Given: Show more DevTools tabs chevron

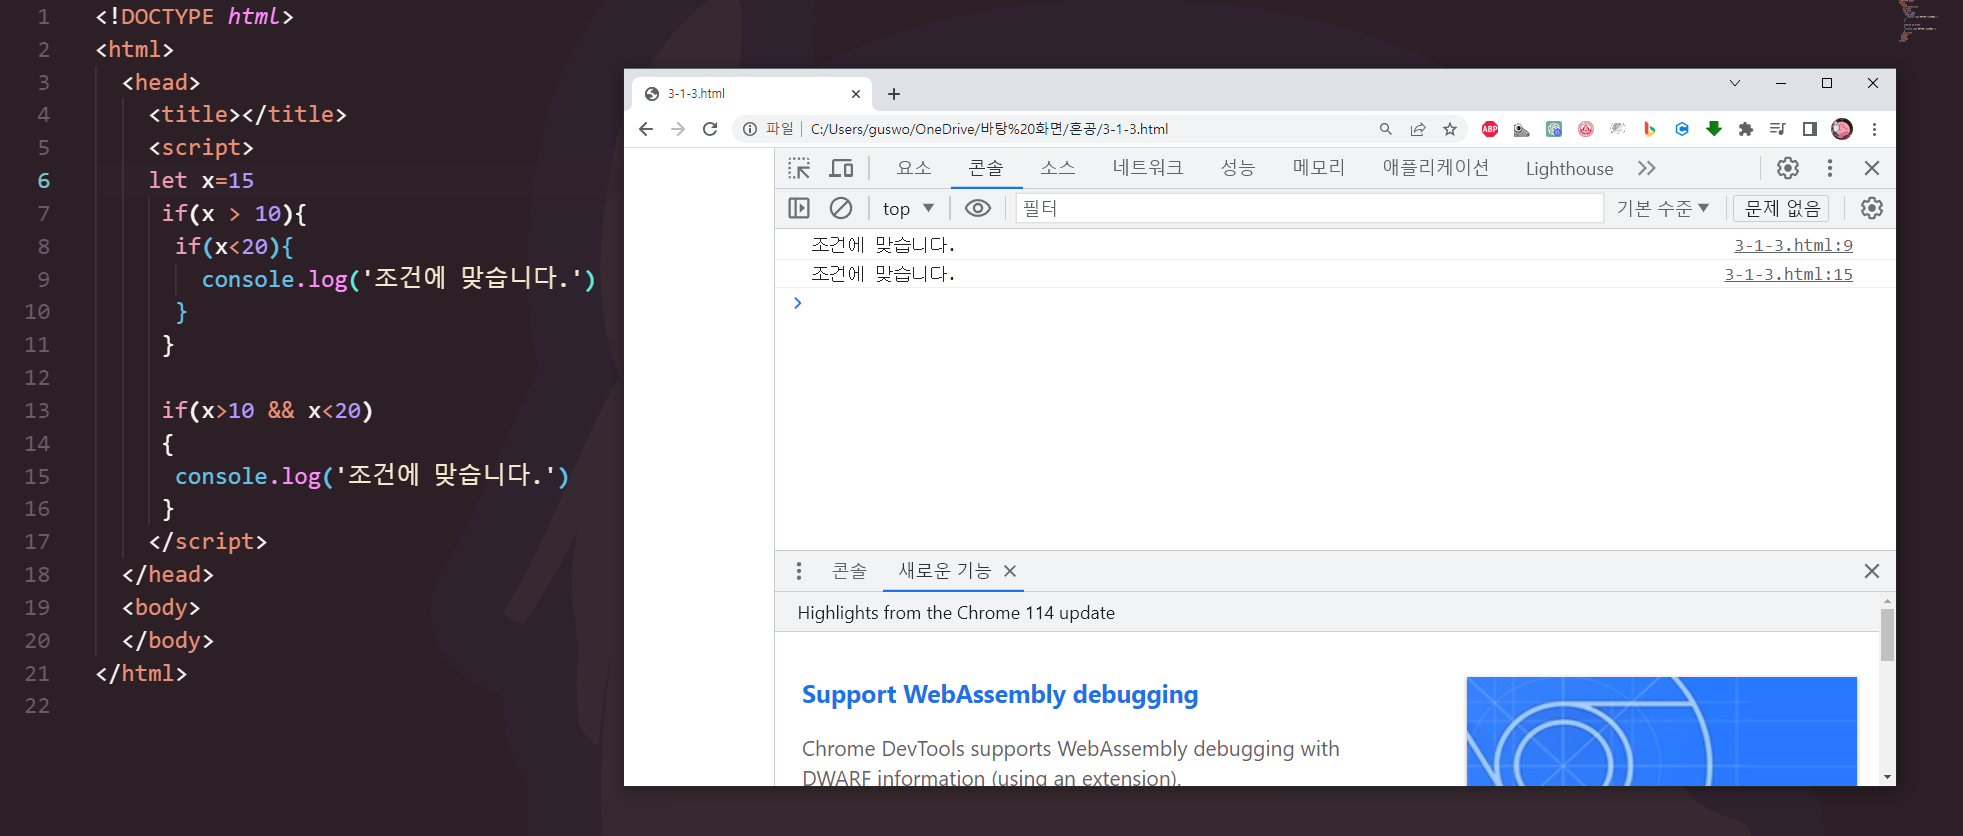Looking at the screenshot, I should [1647, 168].
